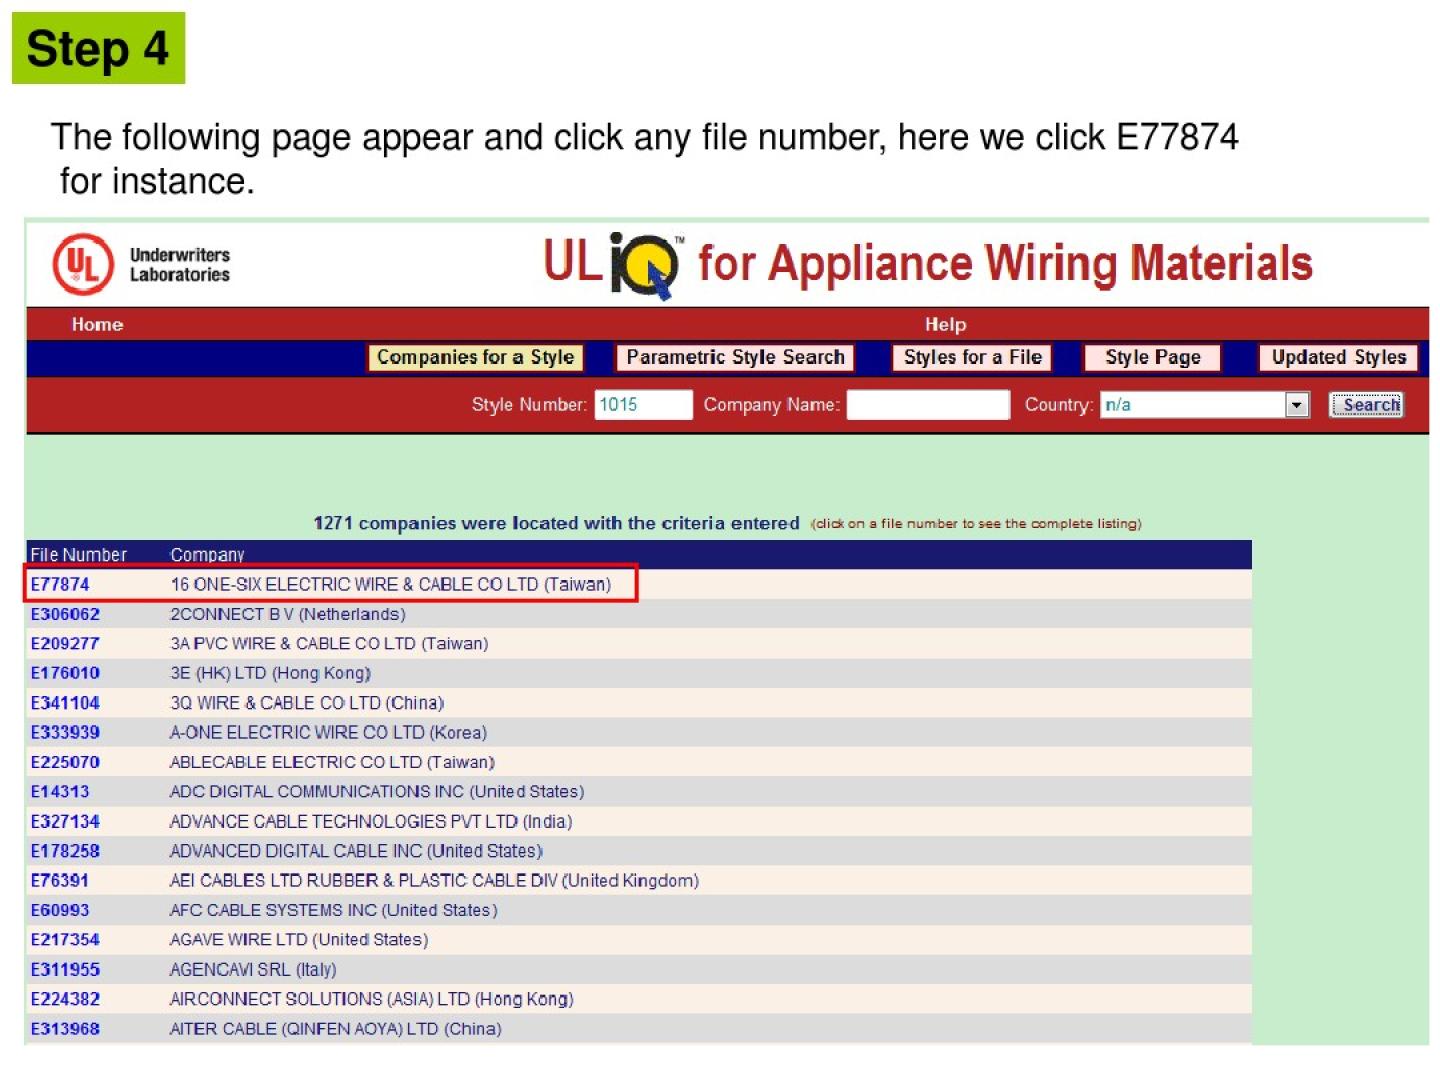1440x1080 pixels.
Task: Click file number E209277 for 3A PVC
Action: click(x=65, y=644)
